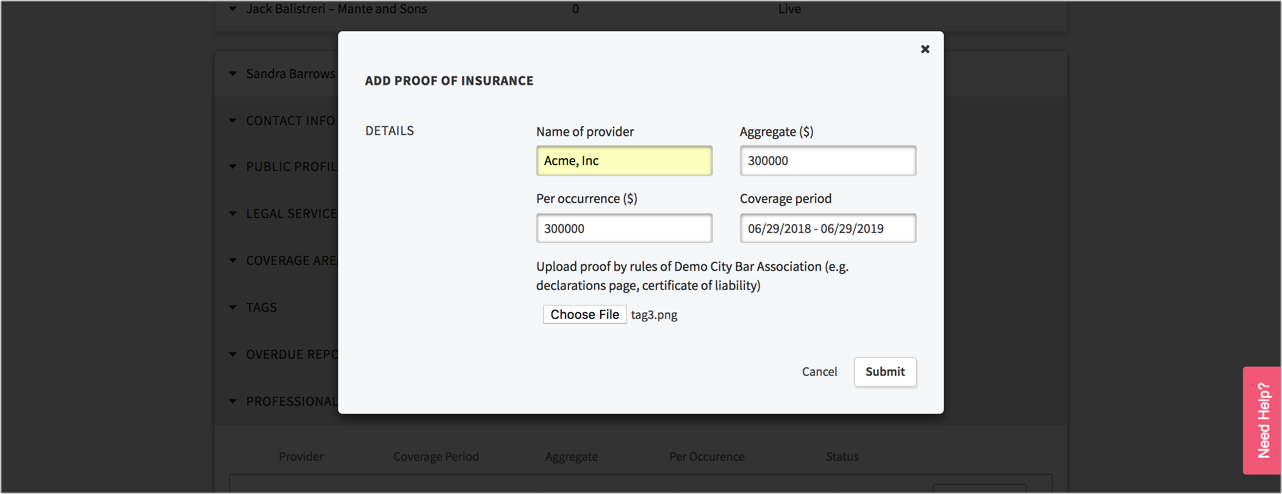Collapse the Professional section arrow

click(x=234, y=402)
